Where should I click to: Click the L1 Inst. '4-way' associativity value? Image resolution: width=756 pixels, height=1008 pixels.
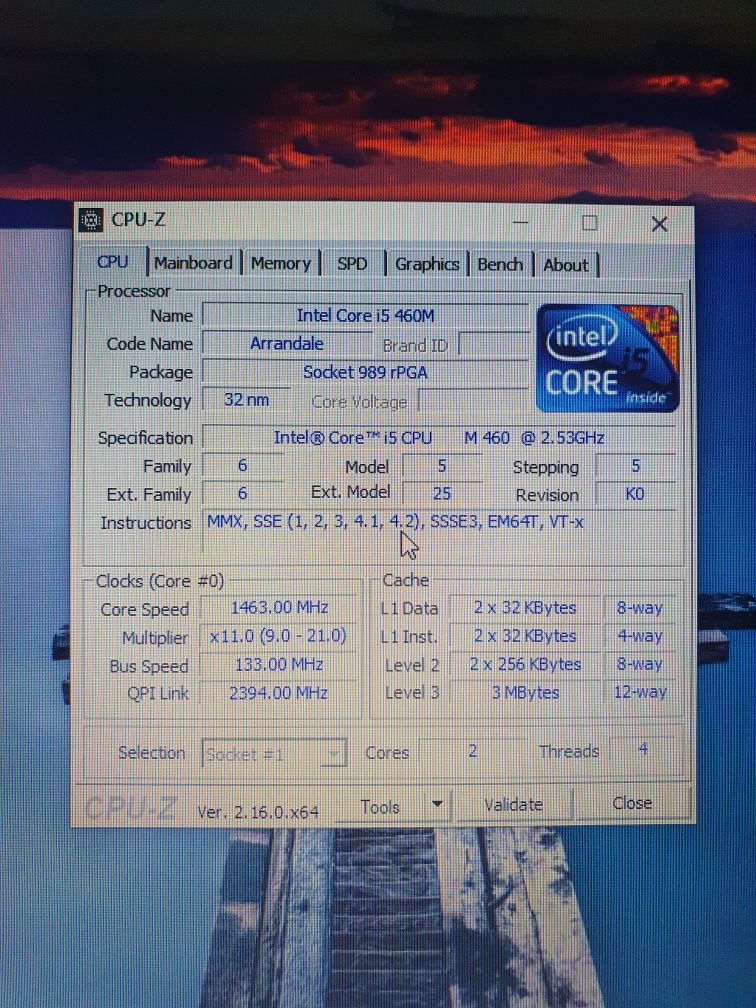click(x=640, y=636)
